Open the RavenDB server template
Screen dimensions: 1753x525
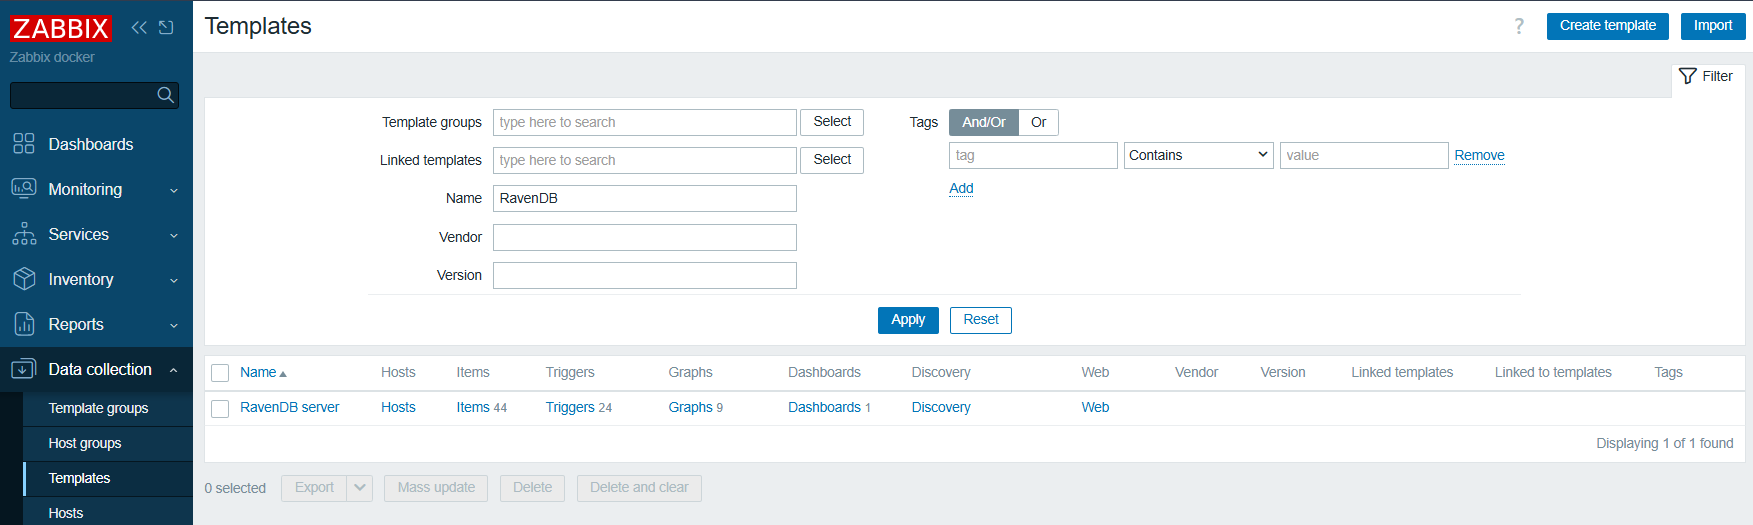click(x=290, y=407)
